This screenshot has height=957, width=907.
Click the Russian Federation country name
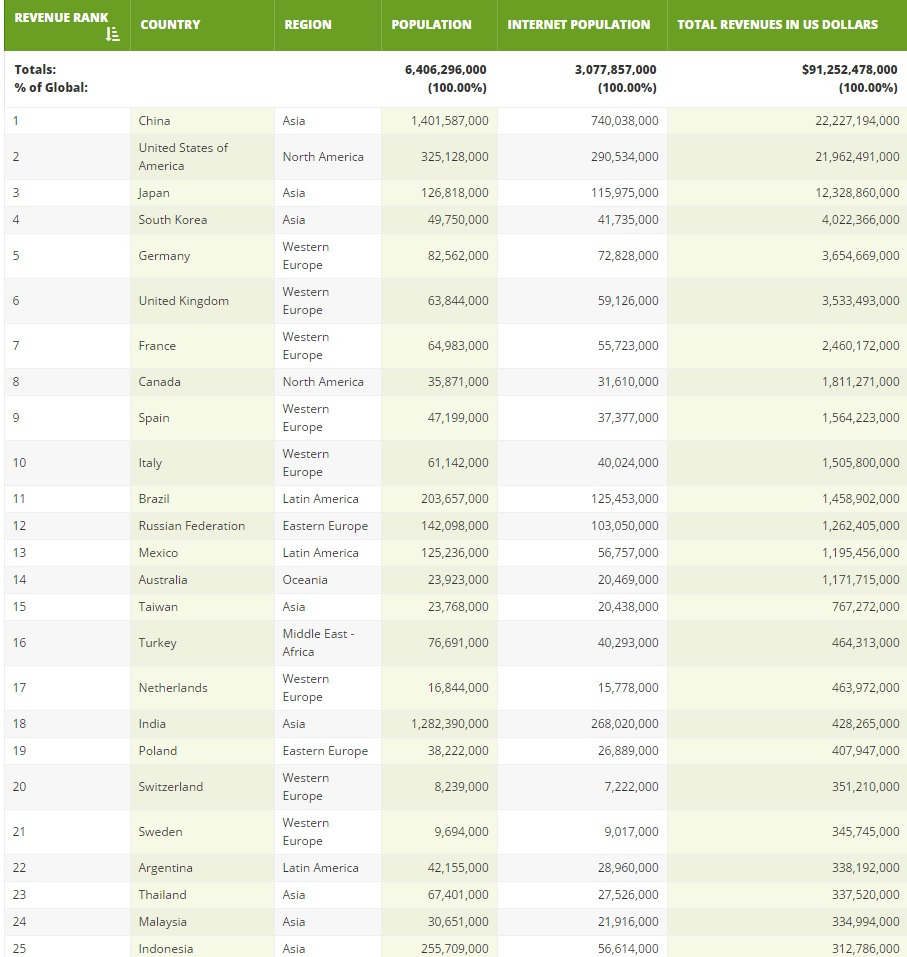[192, 525]
